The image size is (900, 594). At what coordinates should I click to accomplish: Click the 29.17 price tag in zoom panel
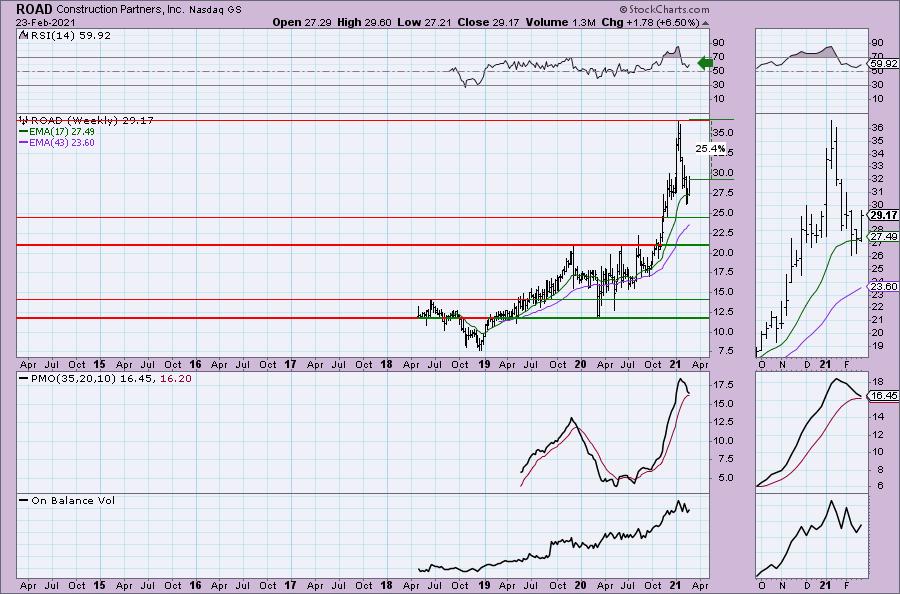(x=883, y=215)
